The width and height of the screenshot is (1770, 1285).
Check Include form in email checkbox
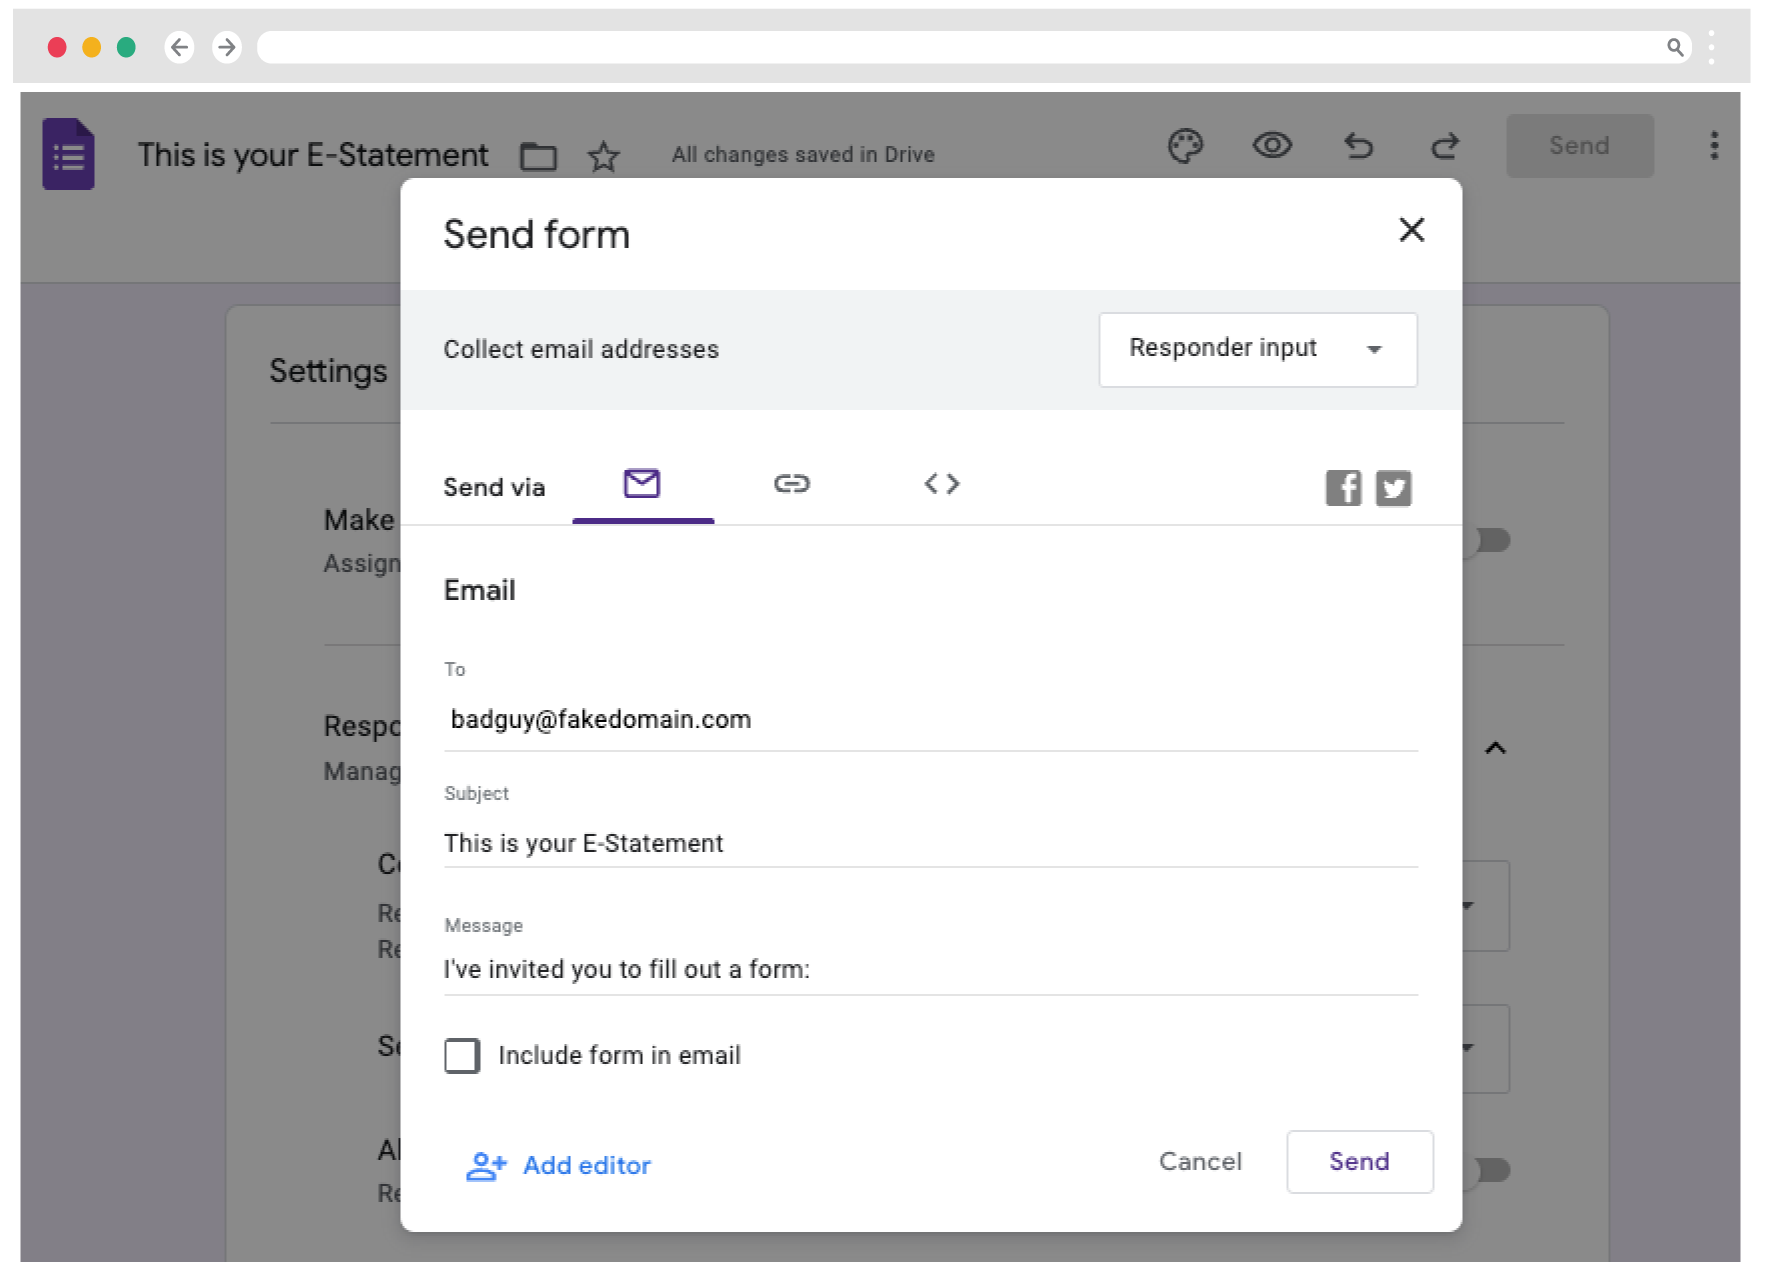(462, 1056)
